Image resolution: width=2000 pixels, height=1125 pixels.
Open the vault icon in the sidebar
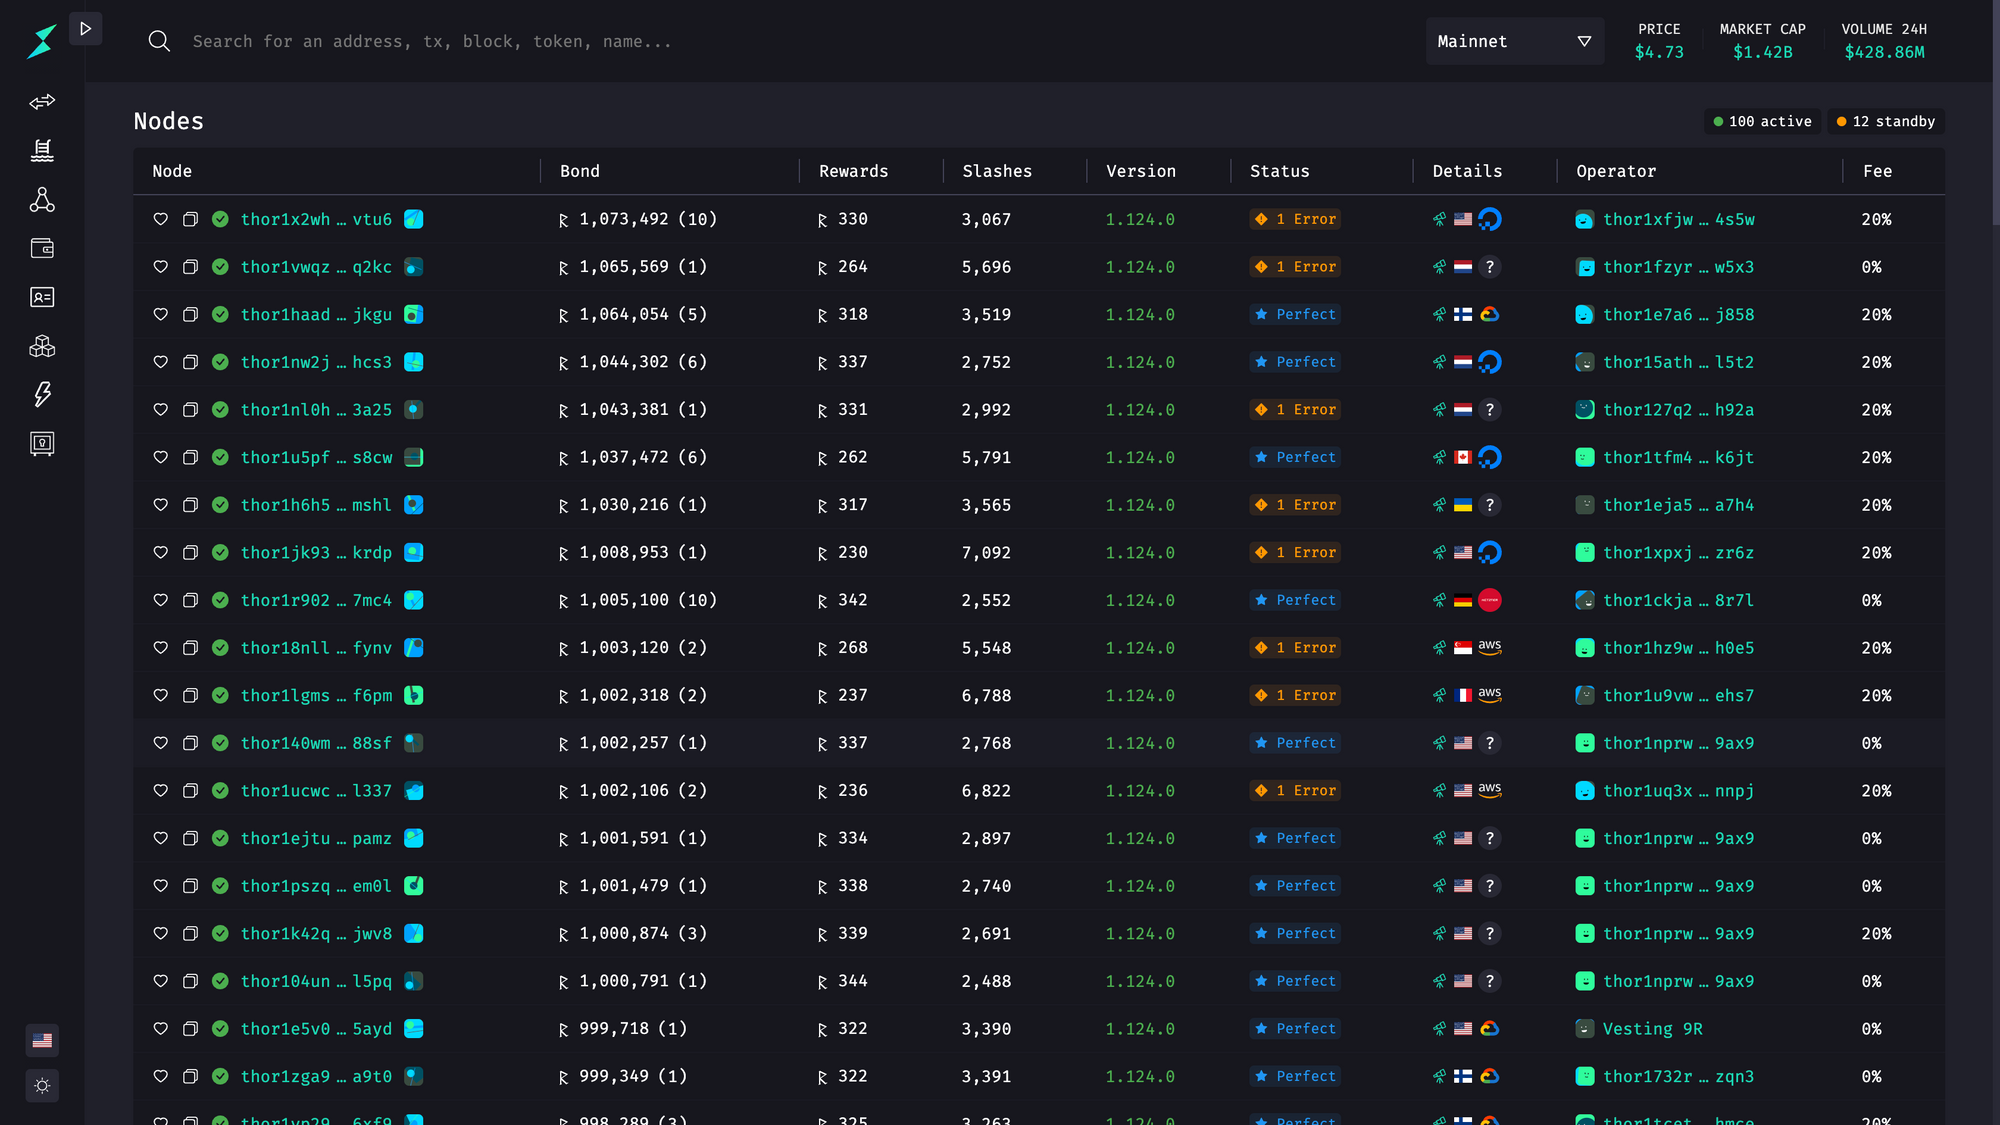(42, 444)
